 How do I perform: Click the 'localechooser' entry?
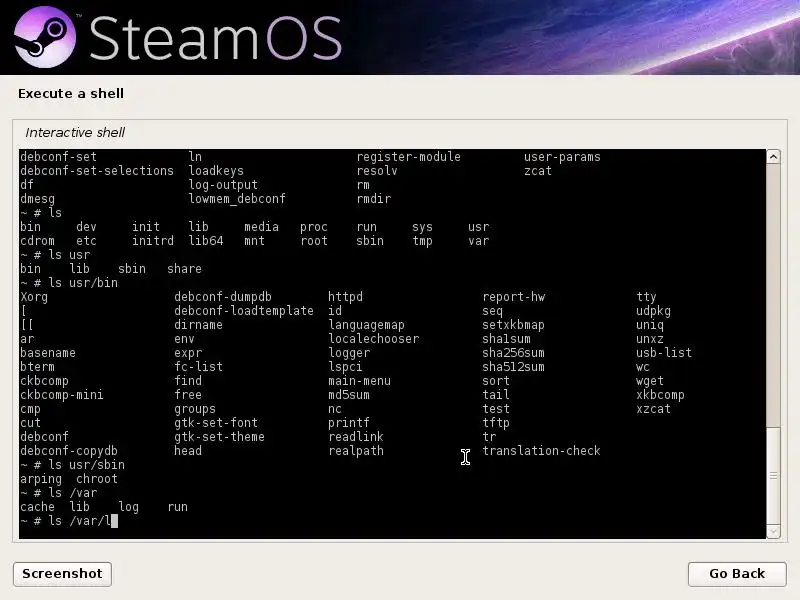pyautogui.click(x=373, y=339)
